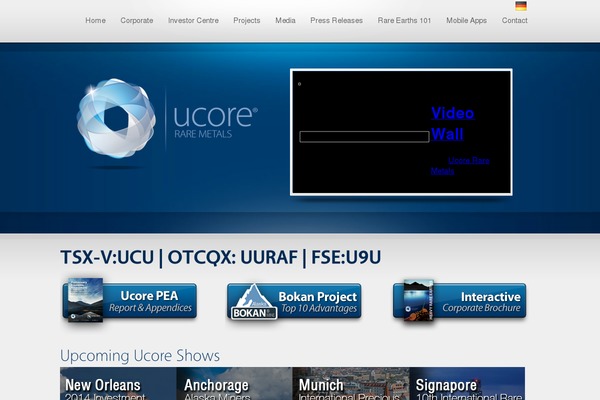Screen dimensions: 600x400
Task: Select the Singapore show tile
Action: coord(467,384)
